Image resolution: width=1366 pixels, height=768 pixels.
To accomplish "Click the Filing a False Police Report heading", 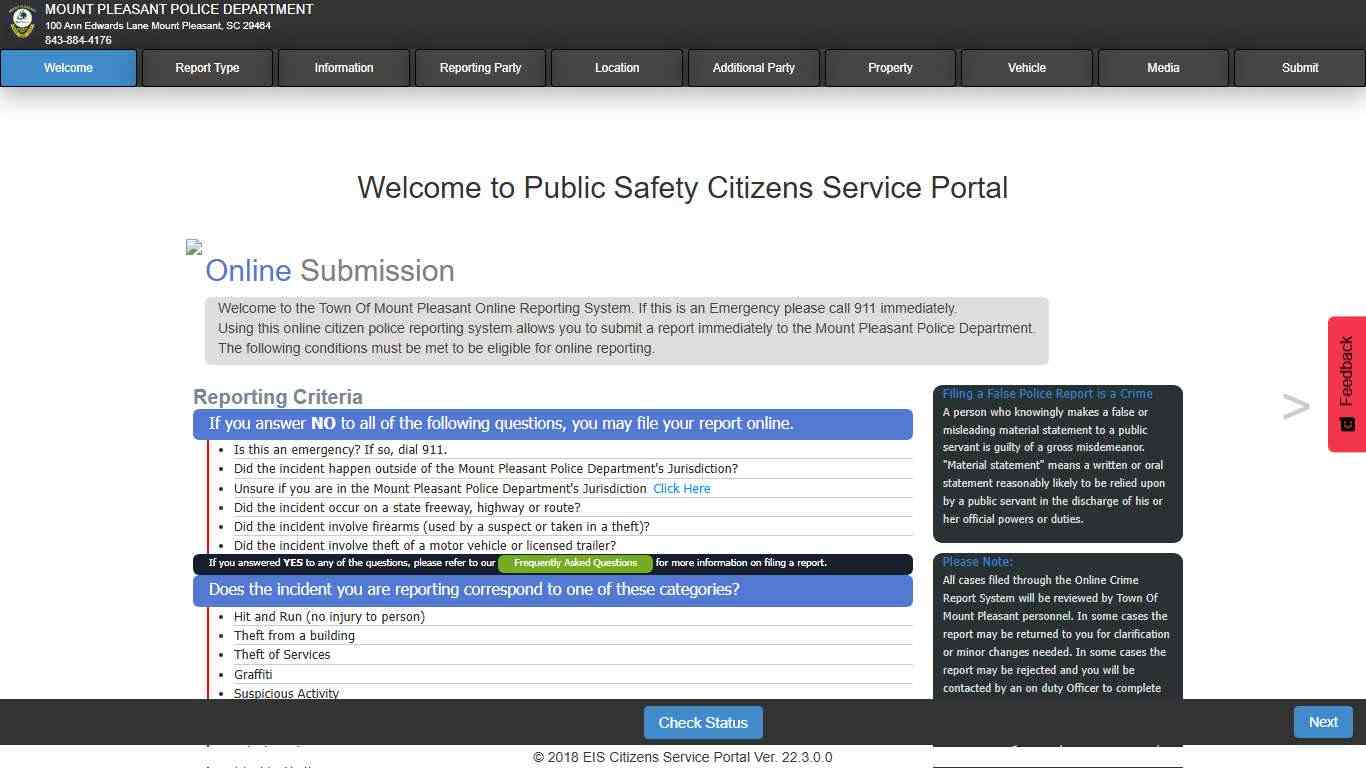I will 1047,393.
